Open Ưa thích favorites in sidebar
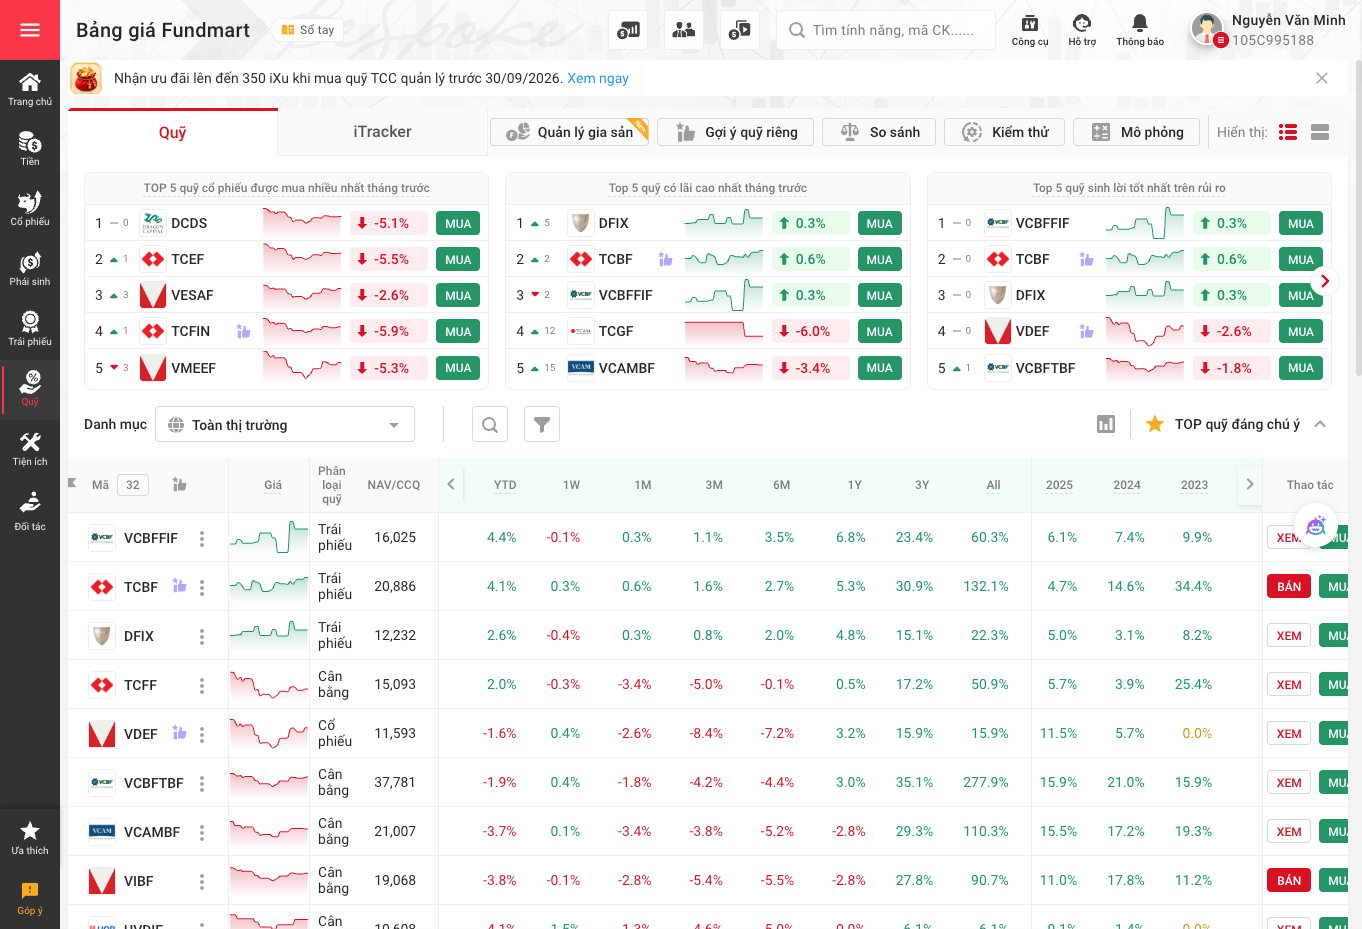 click(30, 838)
